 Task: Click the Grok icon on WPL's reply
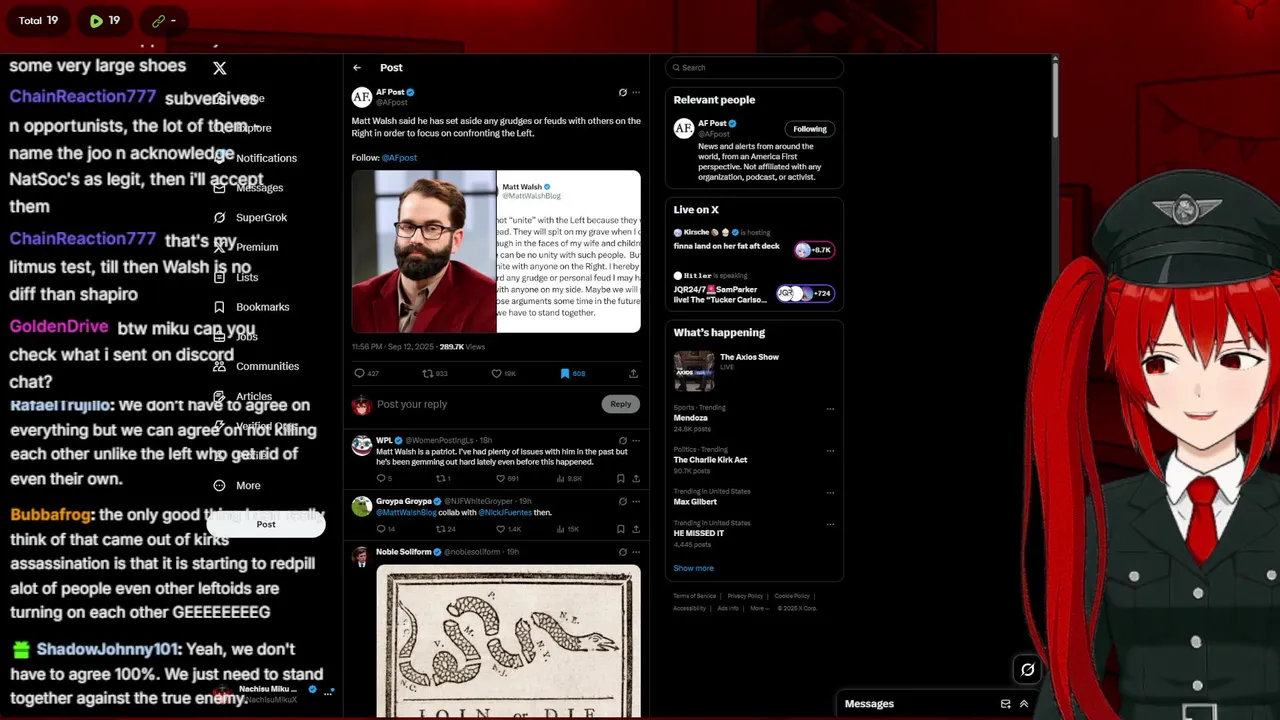[x=622, y=441]
